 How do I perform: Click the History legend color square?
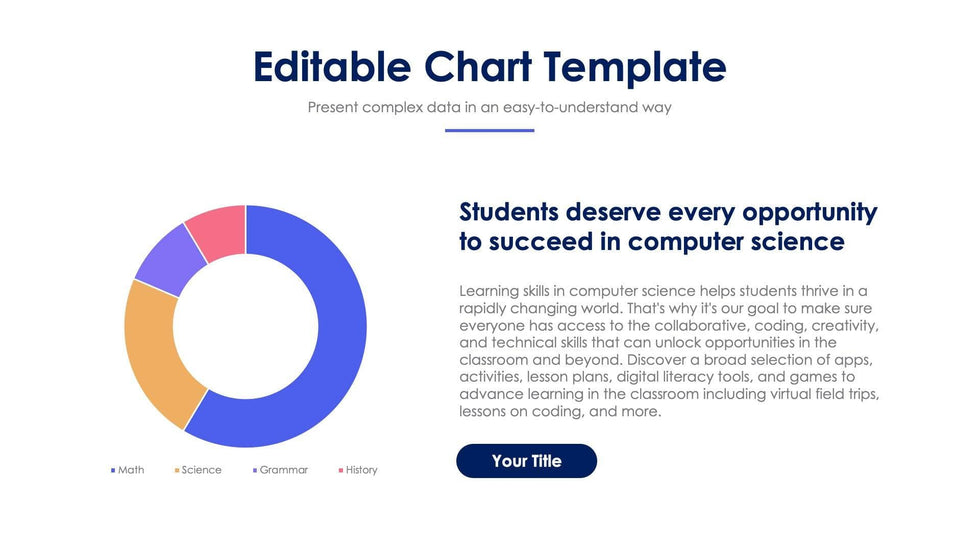341,470
